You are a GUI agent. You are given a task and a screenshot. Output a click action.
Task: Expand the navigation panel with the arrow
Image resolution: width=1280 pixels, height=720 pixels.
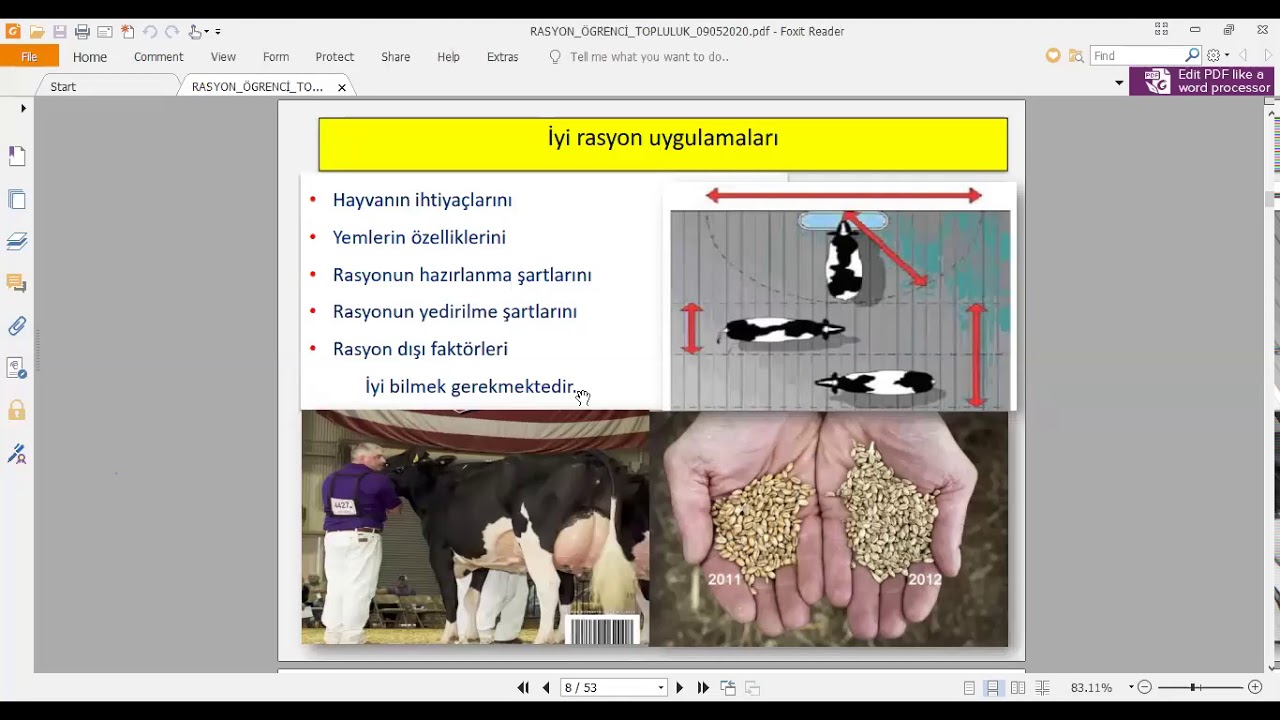[x=23, y=108]
